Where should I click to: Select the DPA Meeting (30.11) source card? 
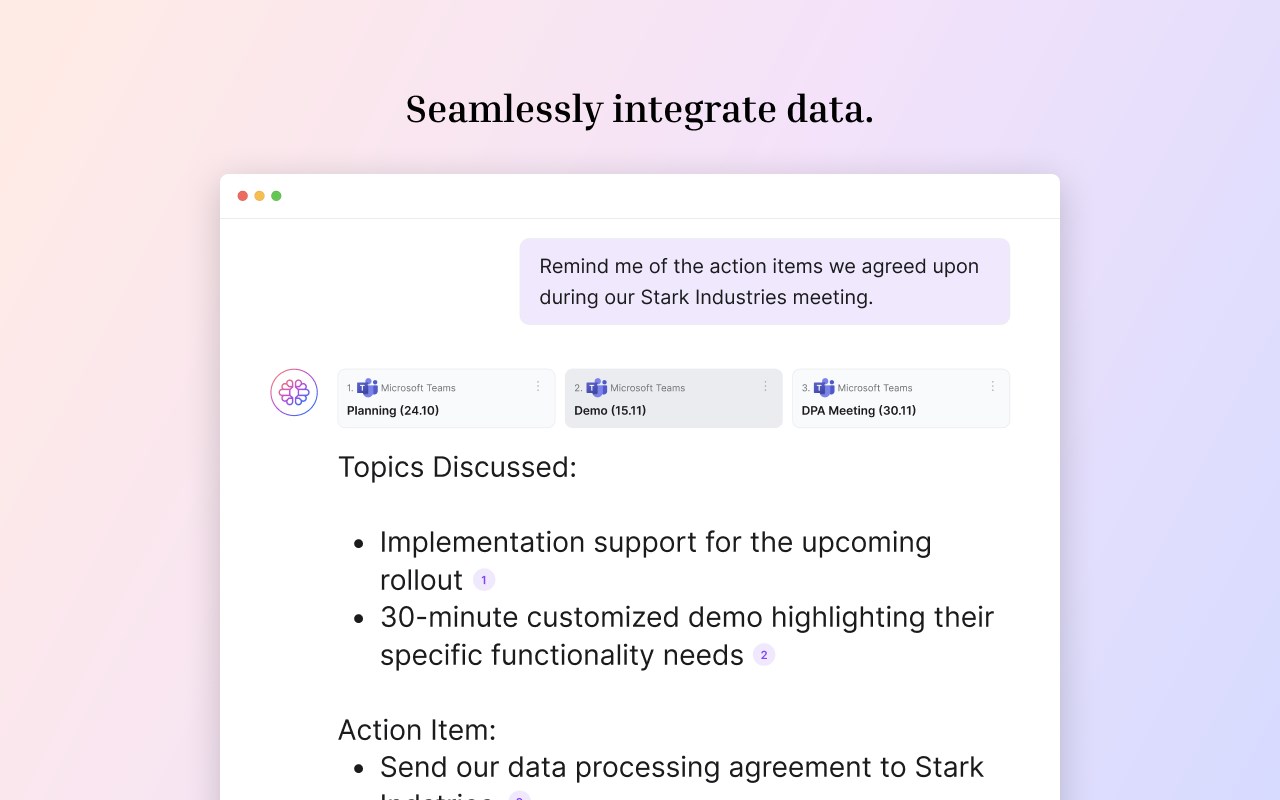(901, 398)
